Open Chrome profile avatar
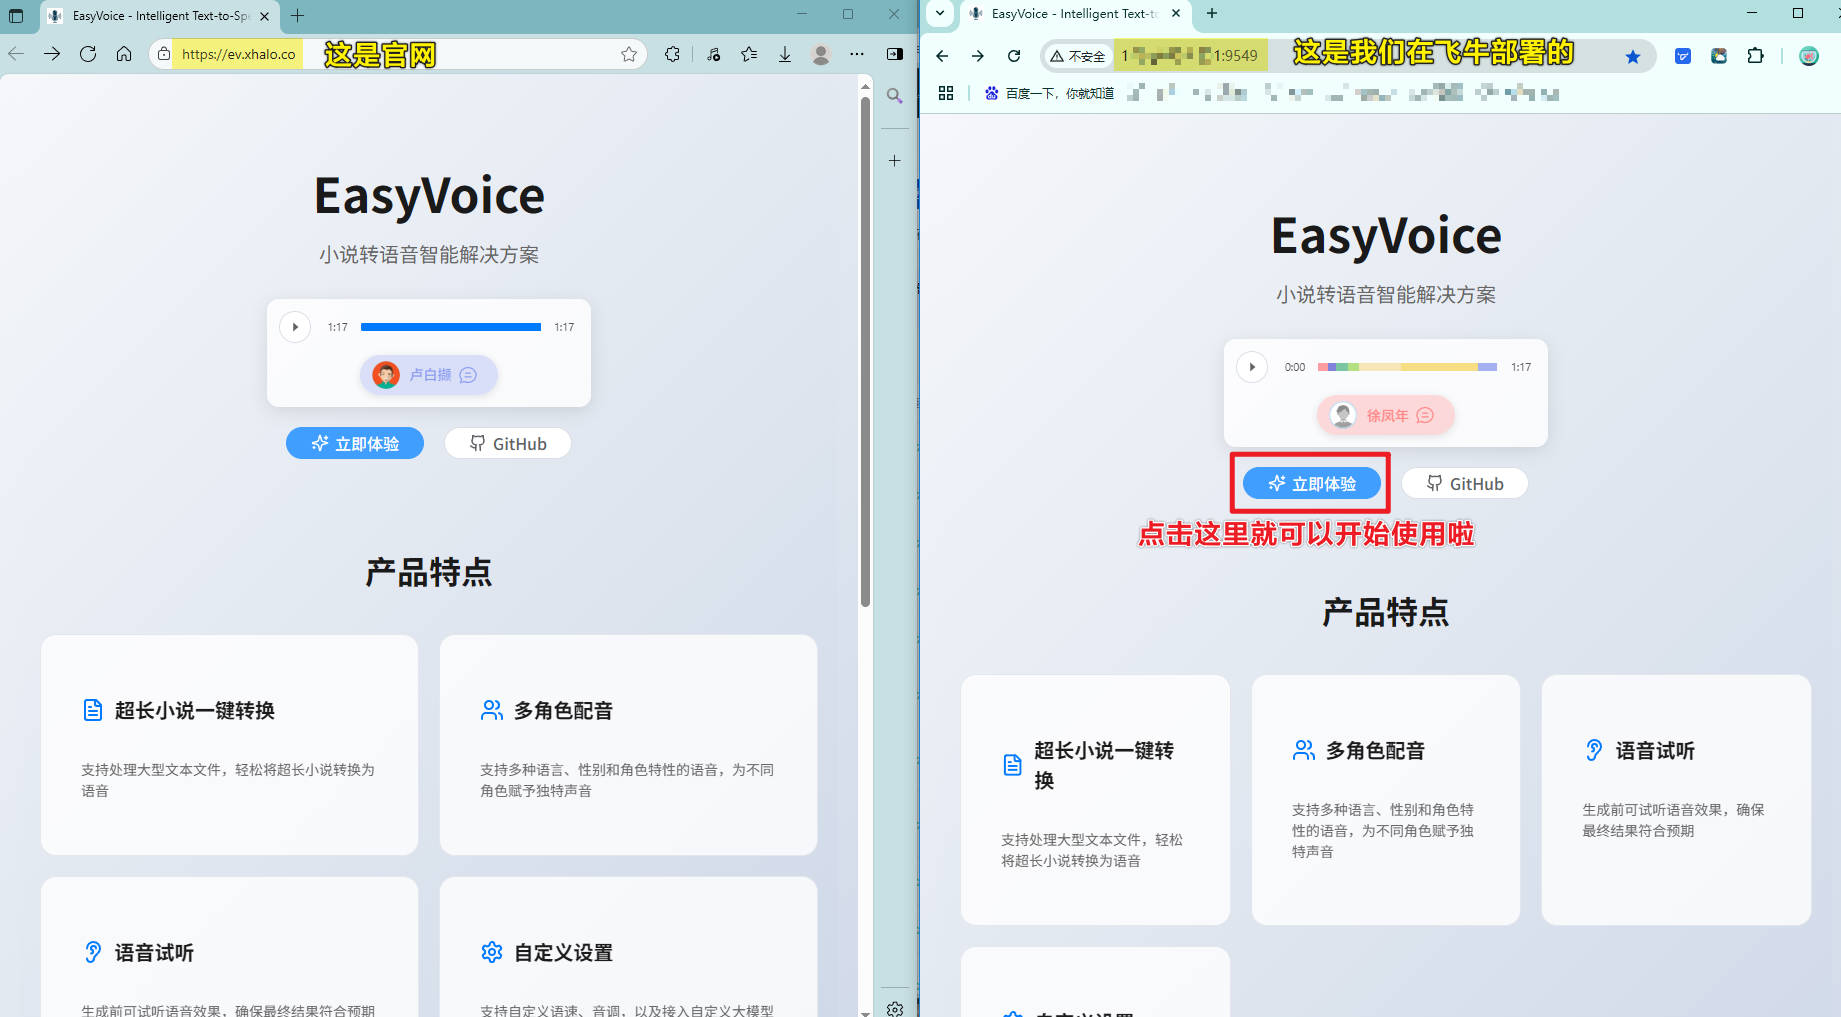Viewport: 1841px width, 1017px height. [1809, 56]
